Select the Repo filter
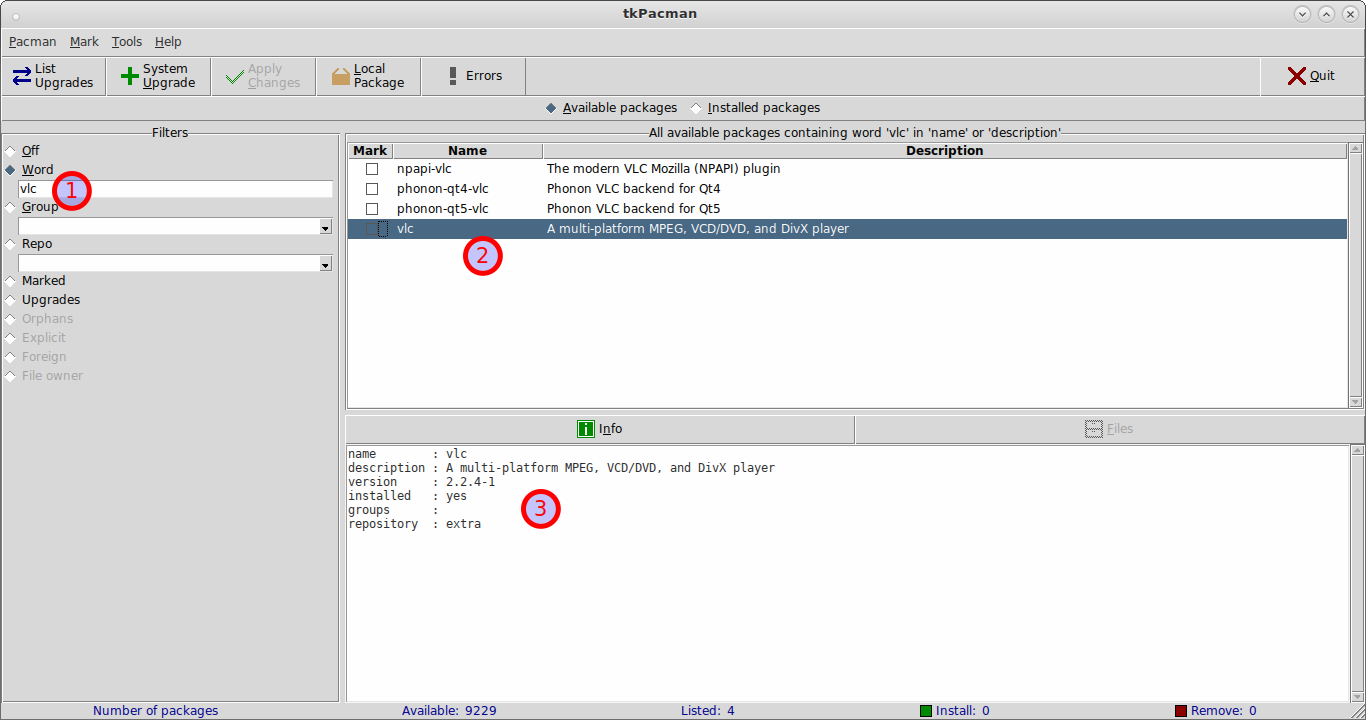Screen dimensions: 1366x720 pyautogui.click(x=28, y=244)
